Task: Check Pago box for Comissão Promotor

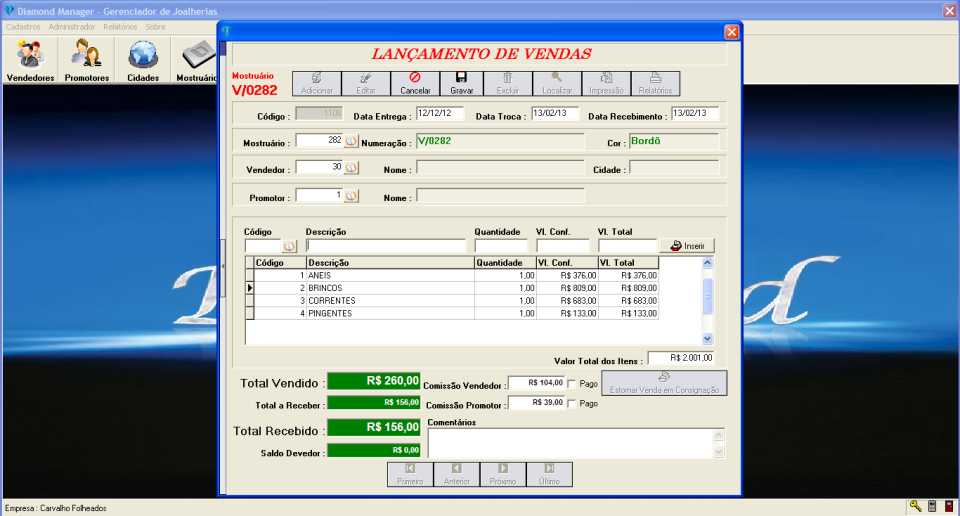Action: pyautogui.click(x=572, y=404)
